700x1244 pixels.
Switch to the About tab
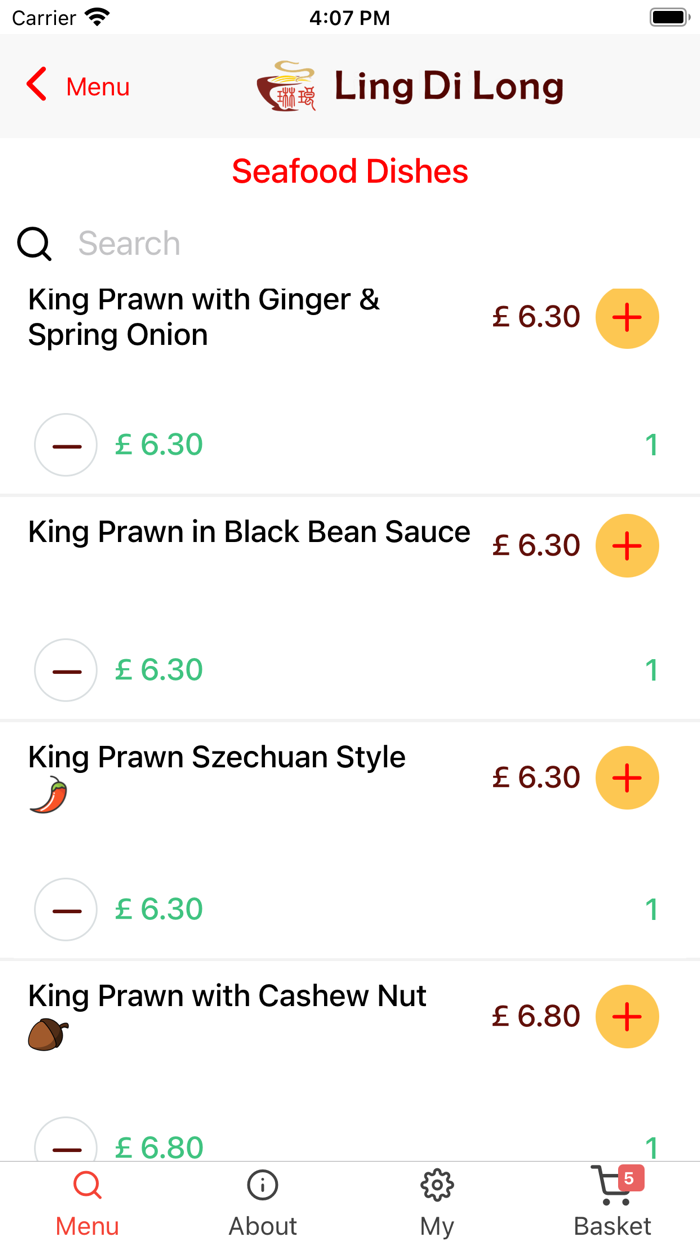pyautogui.click(x=263, y=1203)
